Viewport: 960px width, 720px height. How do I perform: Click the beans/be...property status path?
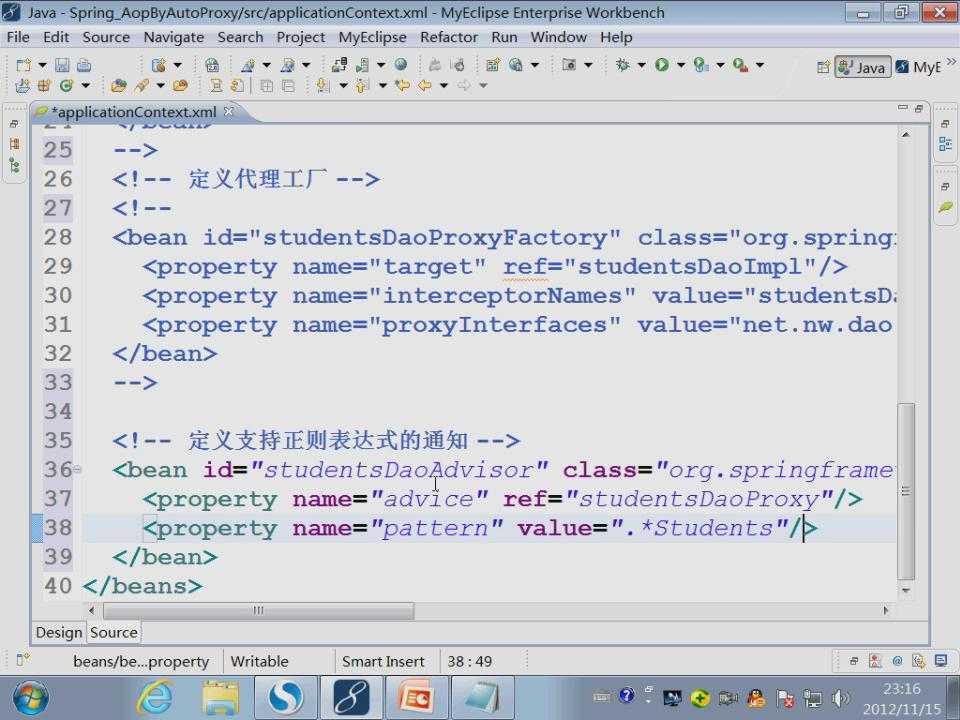(141, 661)
